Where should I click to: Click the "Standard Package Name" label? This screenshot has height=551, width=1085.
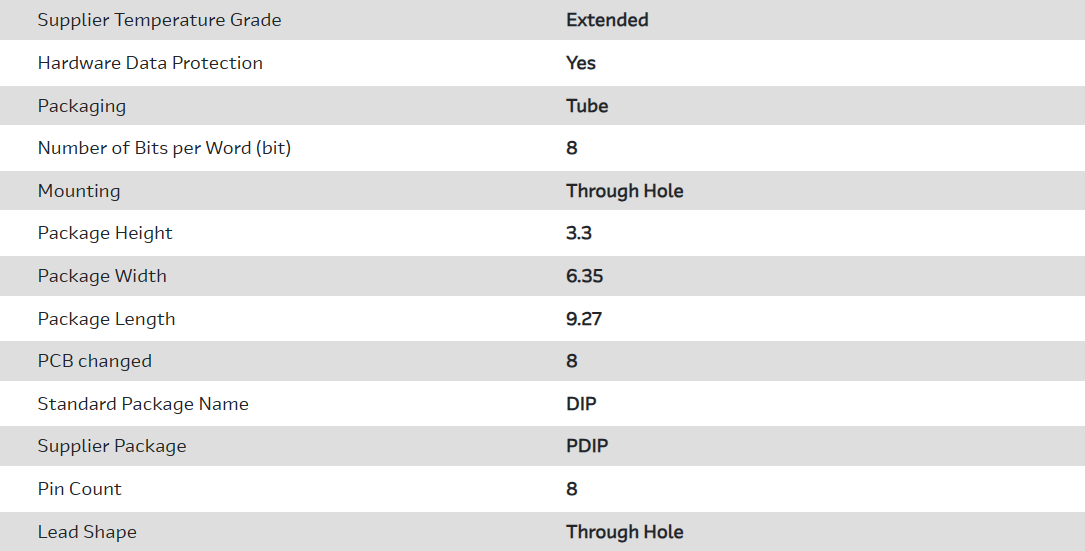point(143,404)
